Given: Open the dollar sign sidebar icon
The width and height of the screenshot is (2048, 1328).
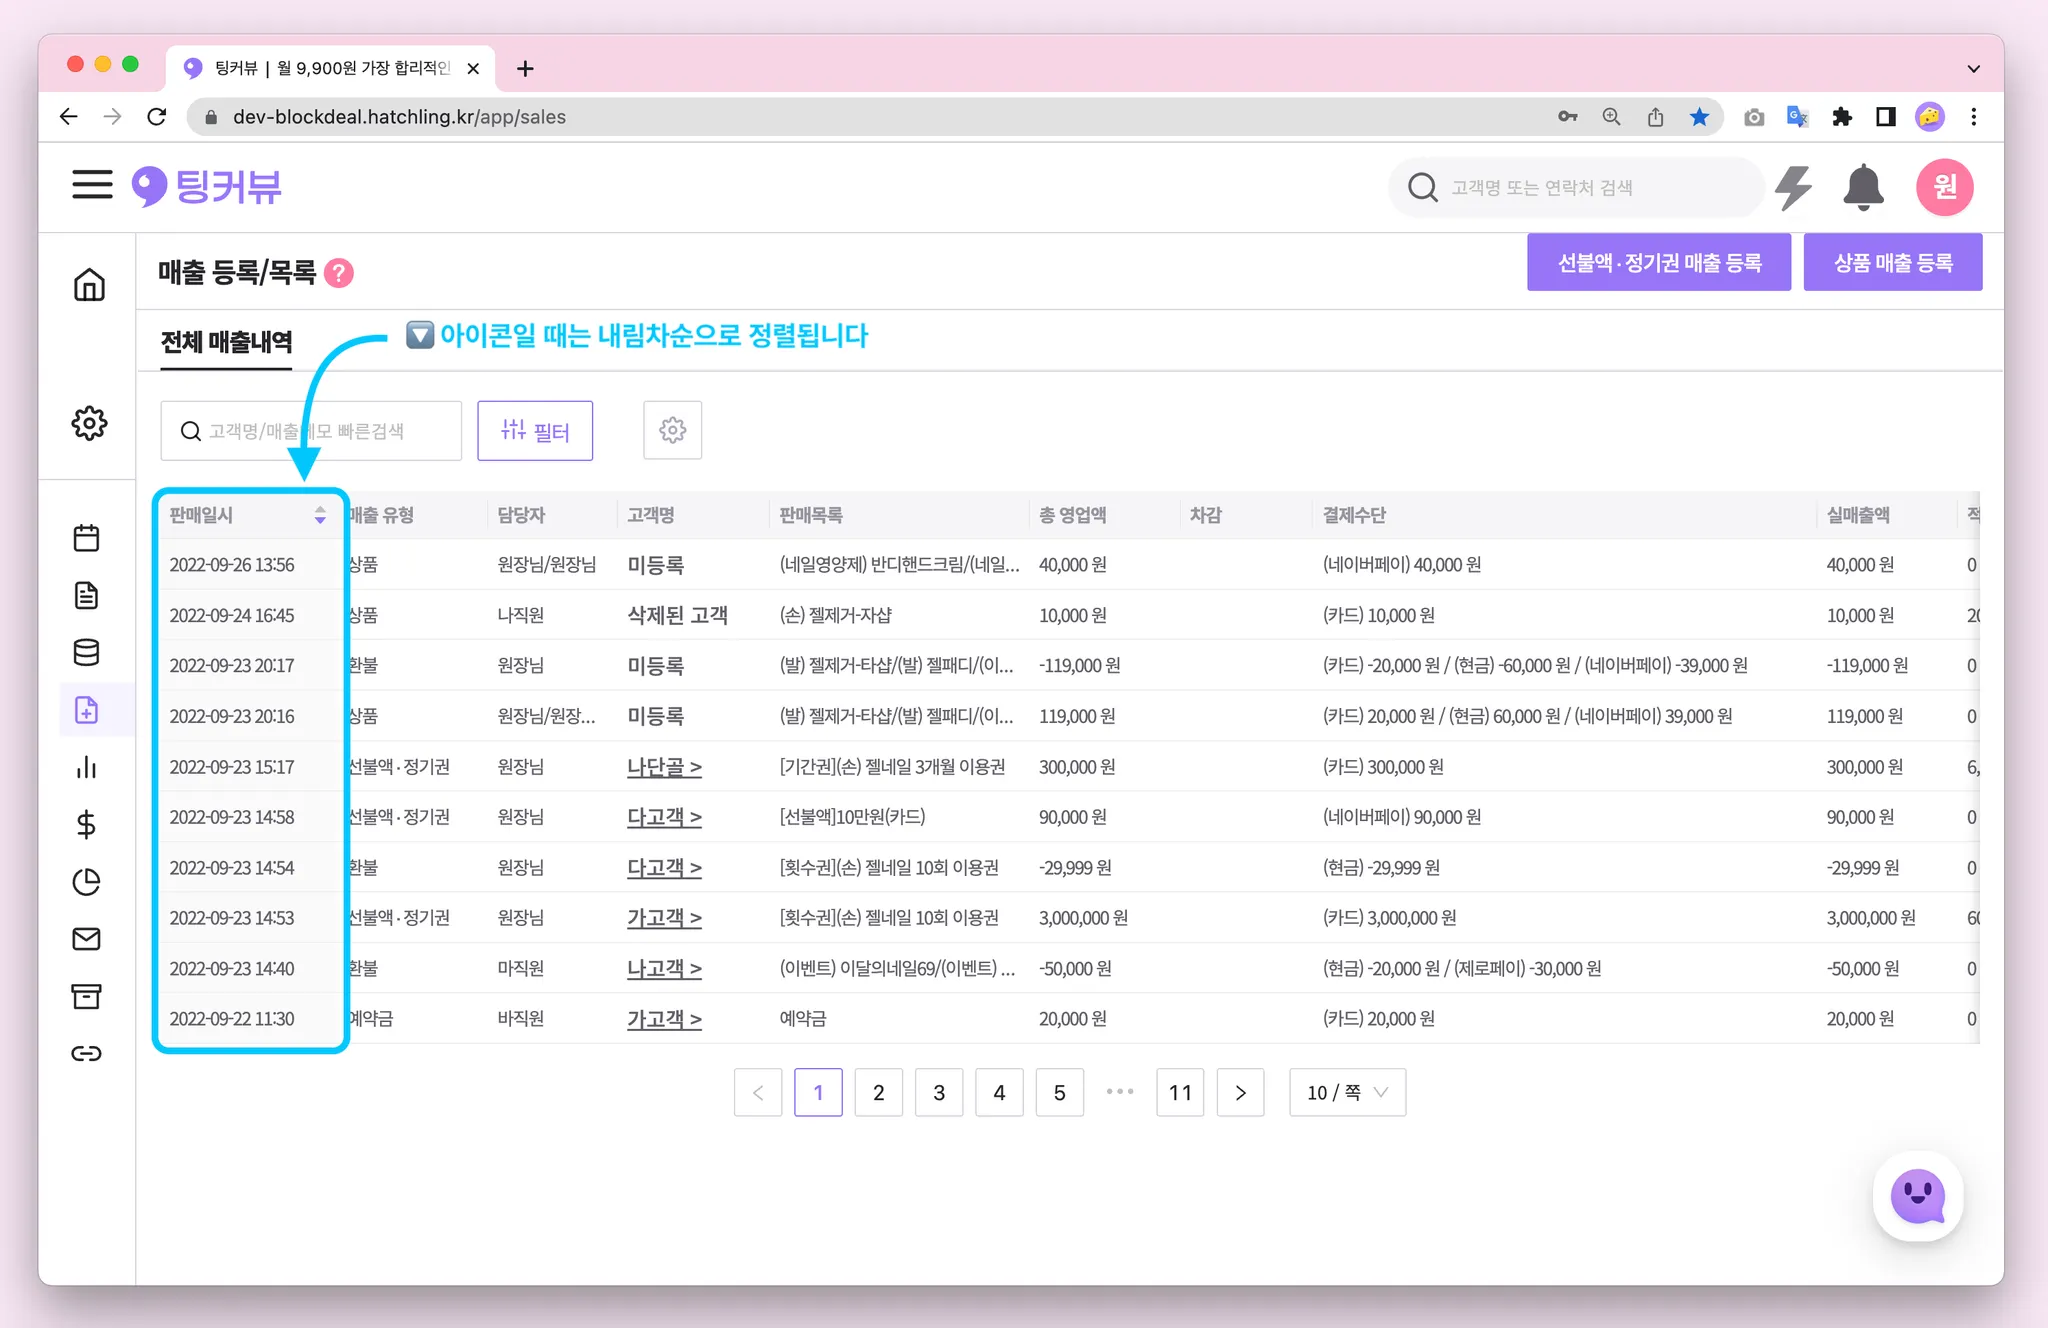Looking at the screenshot, I should 87,824.
